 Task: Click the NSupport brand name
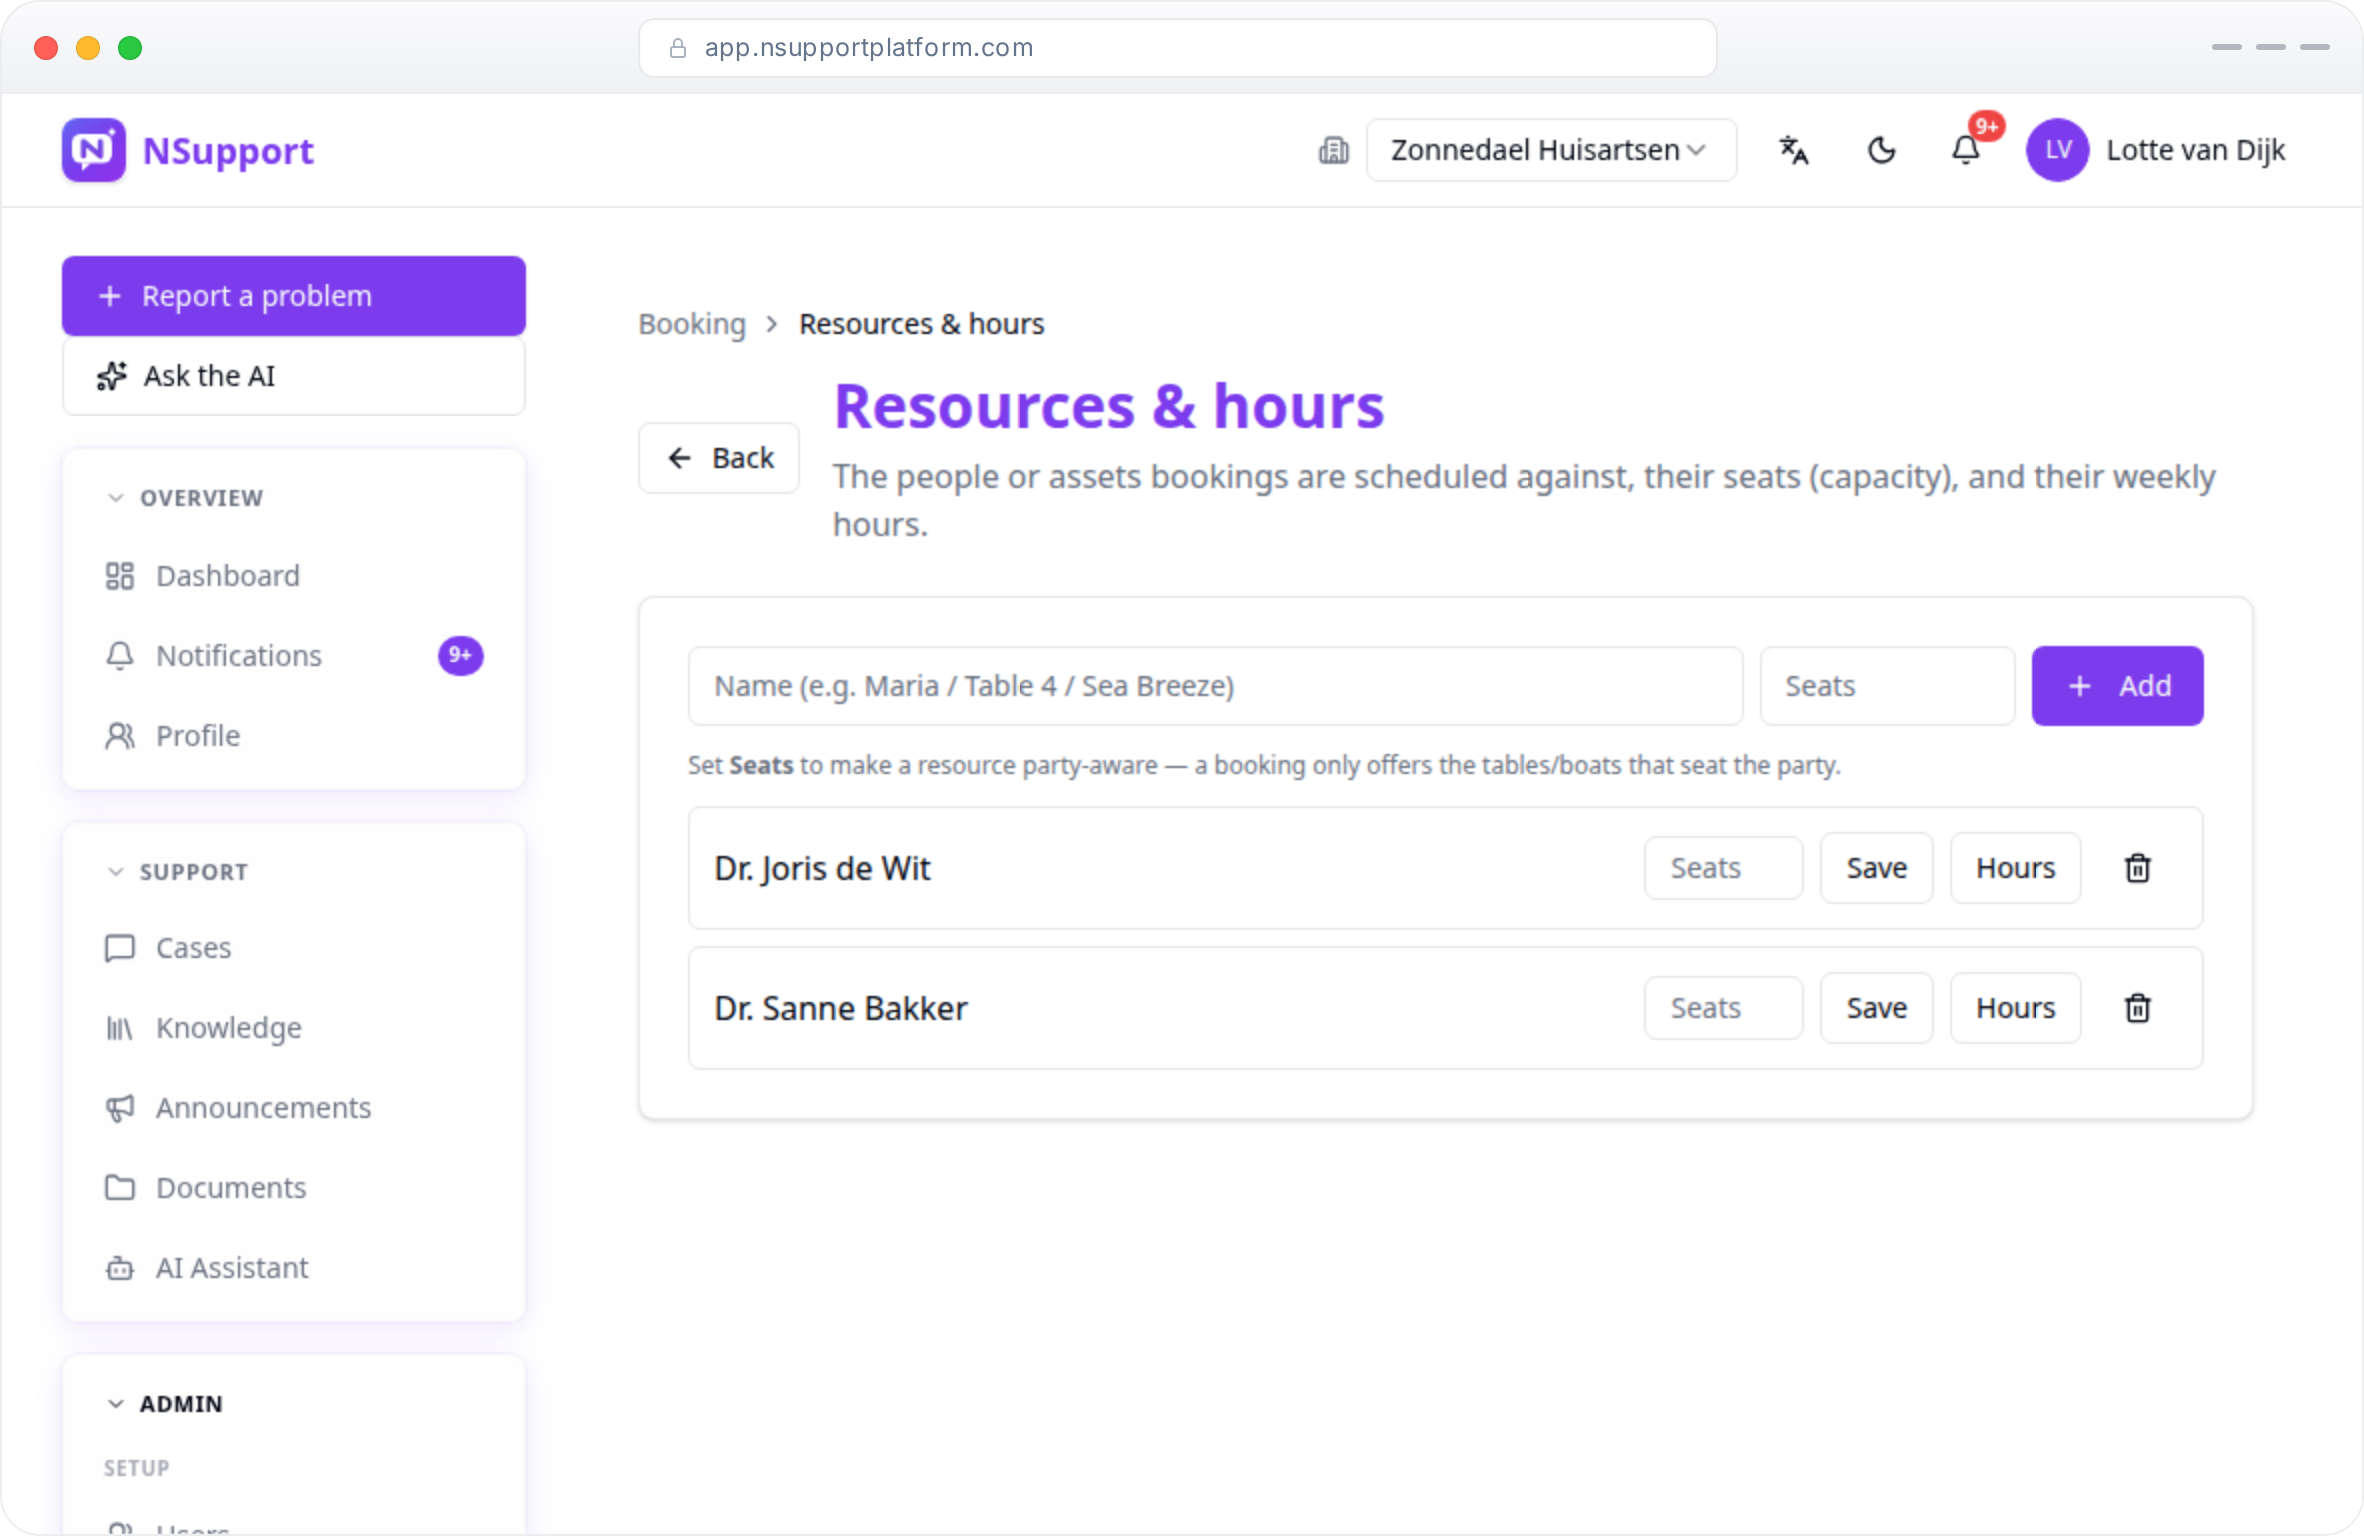pyautogui.click(x=228, y=151)
